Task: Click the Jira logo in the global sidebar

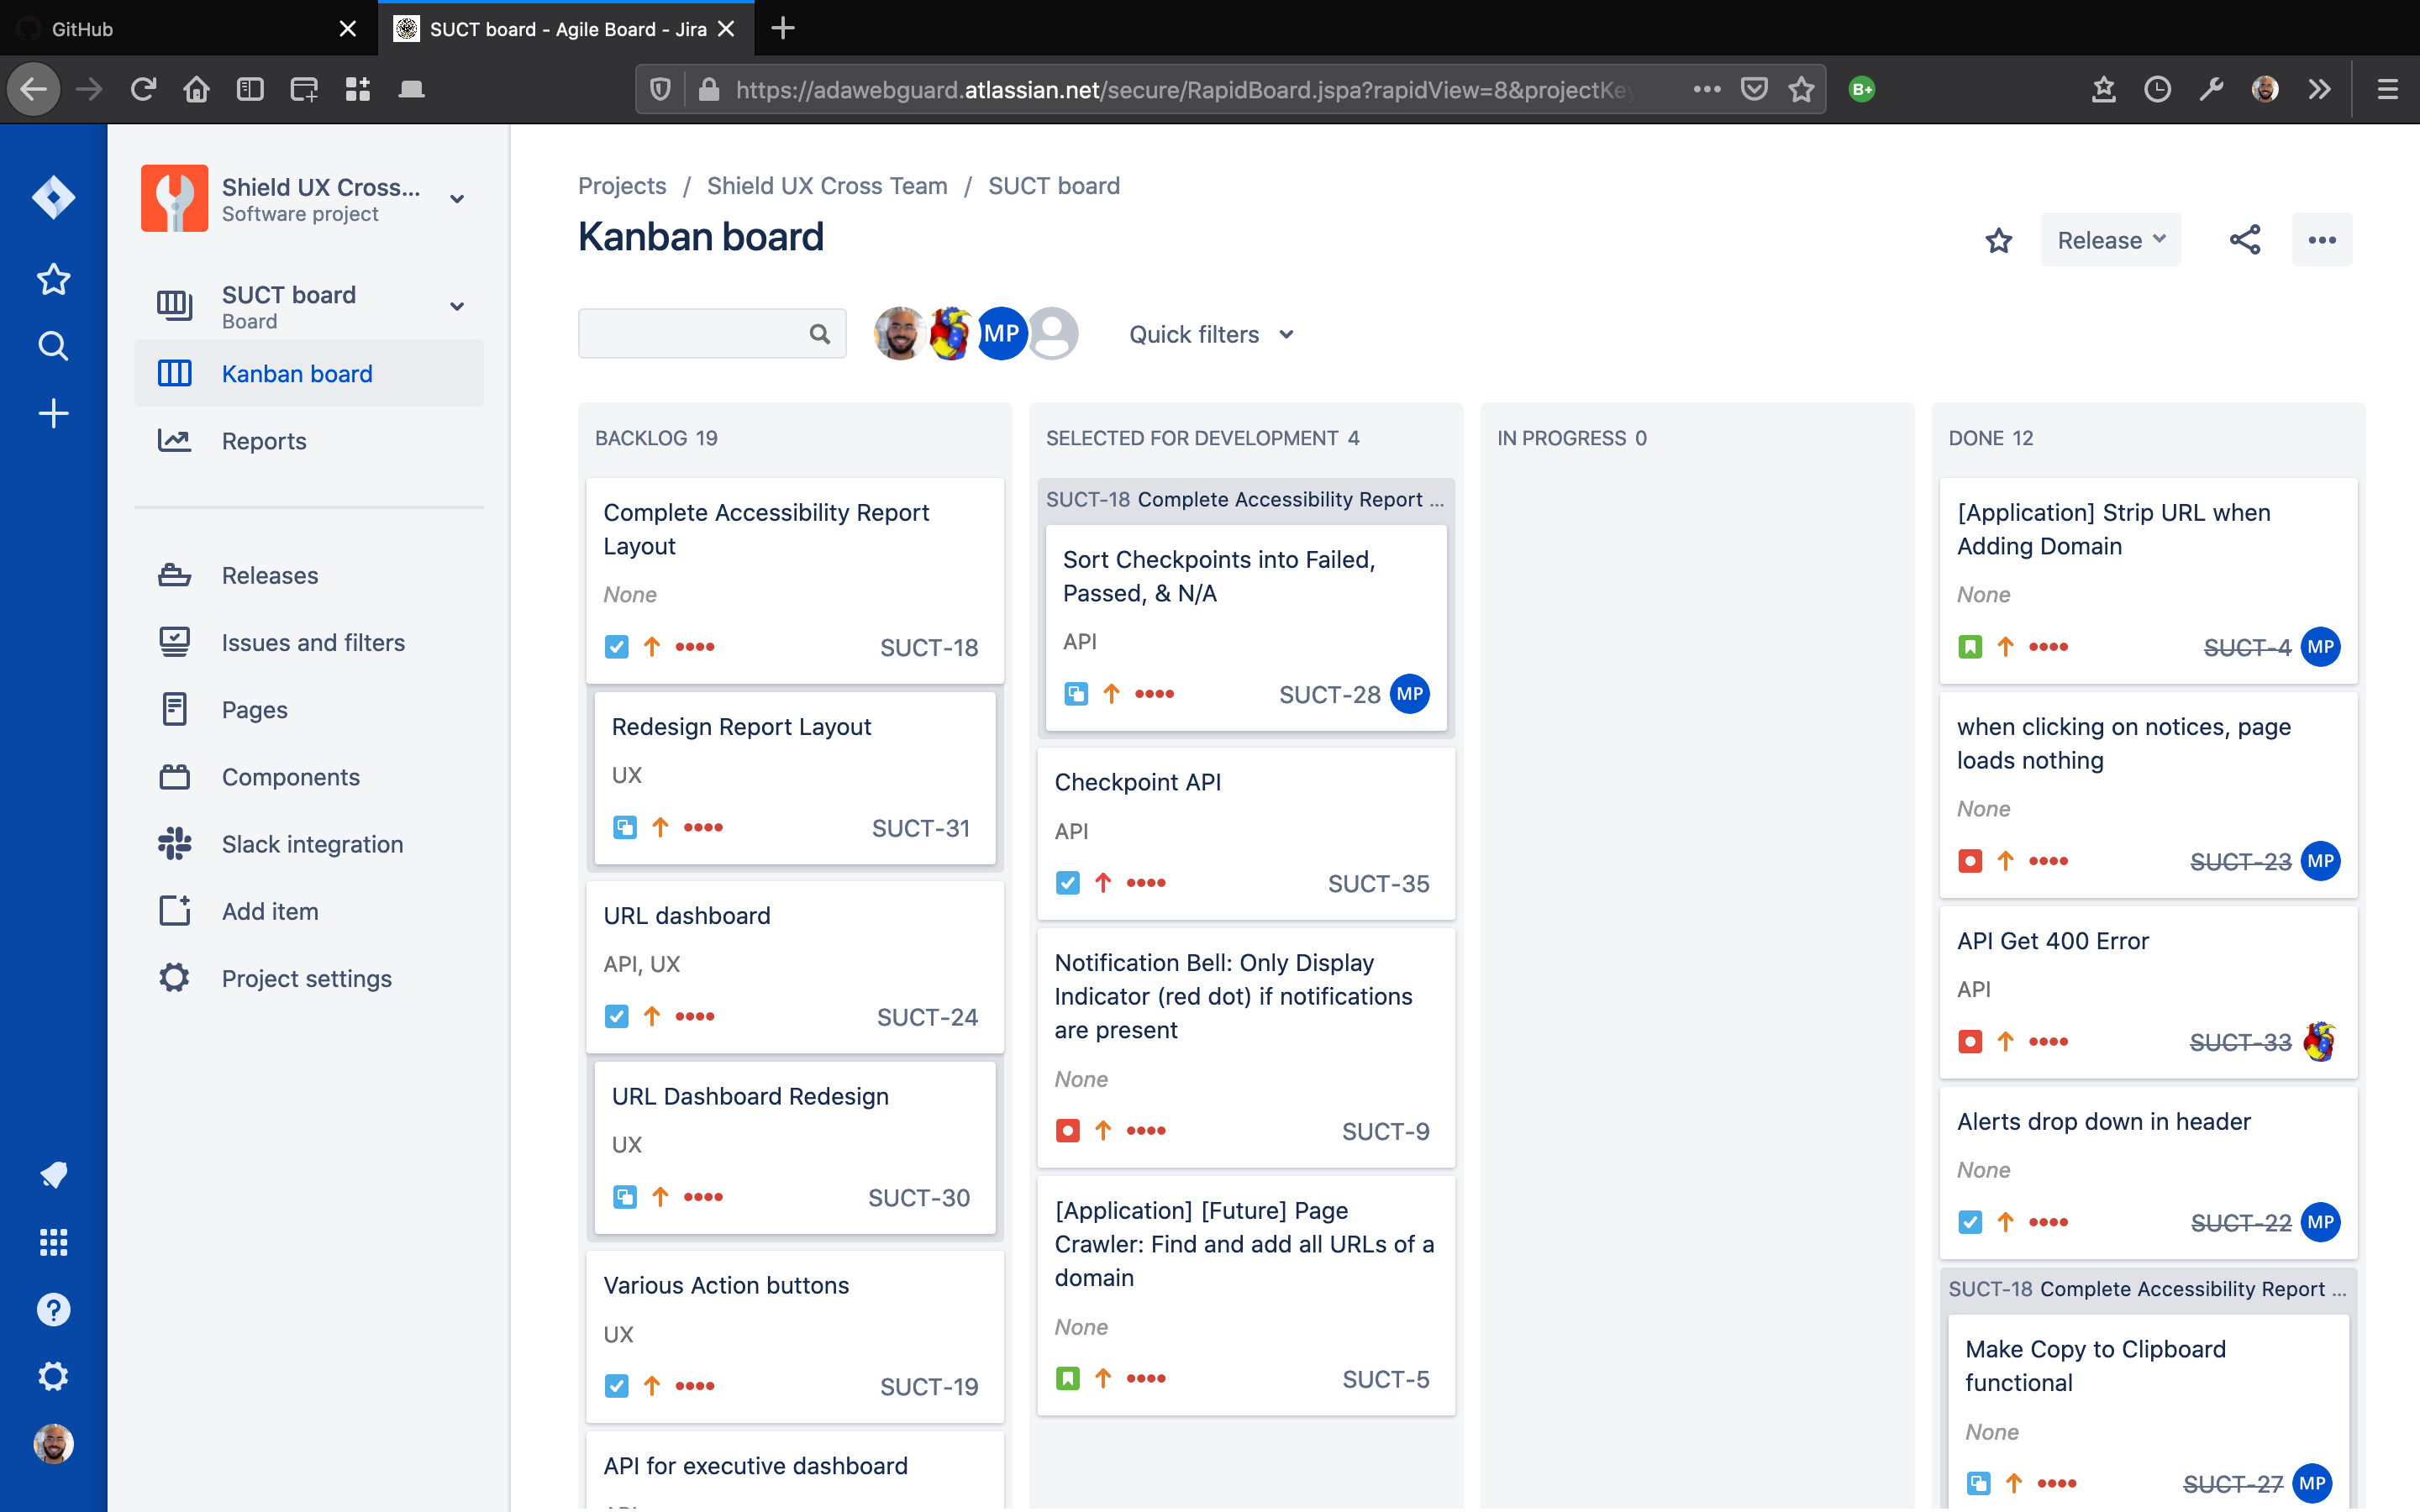Action: [x=53, y=197]
